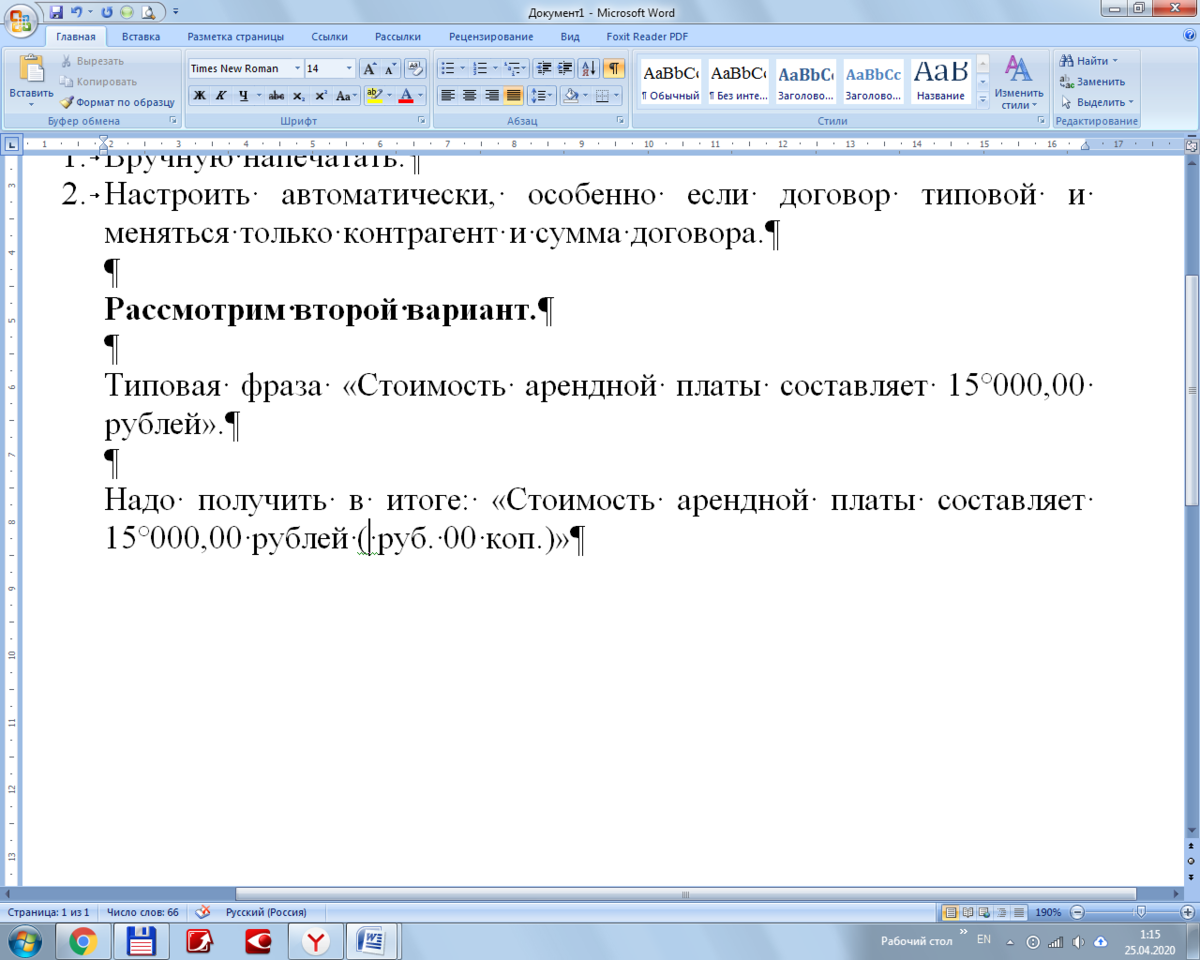Apply the Без интервала style
This screenshot has height=960, width=1200.
tap(737, 82)
